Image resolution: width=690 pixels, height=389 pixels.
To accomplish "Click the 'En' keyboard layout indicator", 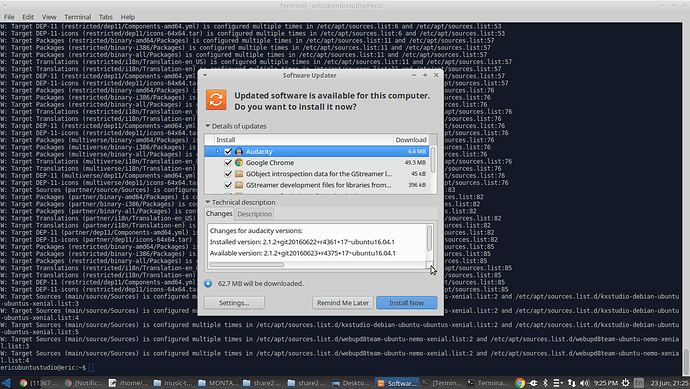I will [x=639, y=383].
